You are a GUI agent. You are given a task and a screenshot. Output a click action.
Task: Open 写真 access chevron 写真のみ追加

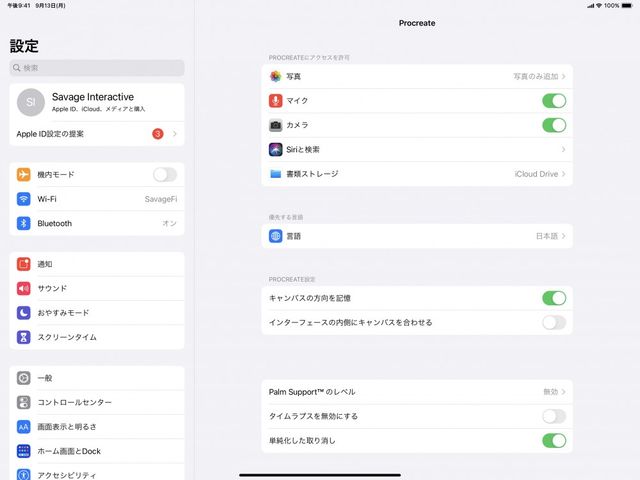(564, 76)
